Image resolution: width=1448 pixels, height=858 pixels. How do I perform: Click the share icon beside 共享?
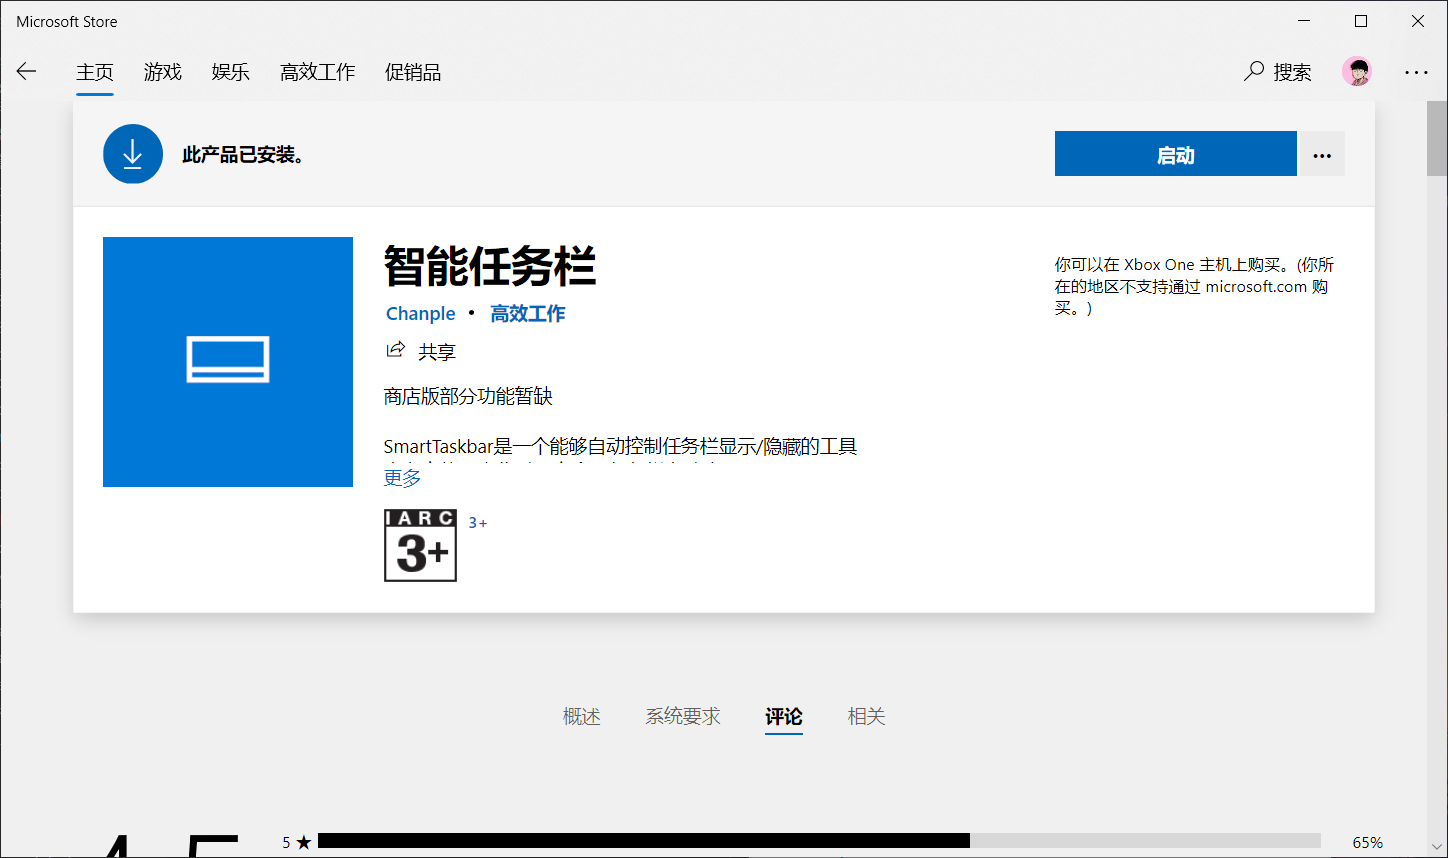pos(395,350)
